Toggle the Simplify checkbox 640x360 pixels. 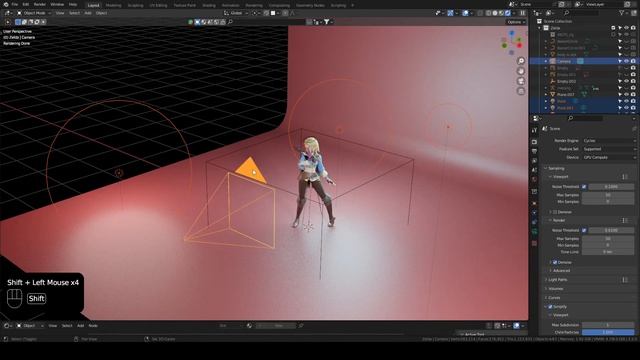coord(550,307)
